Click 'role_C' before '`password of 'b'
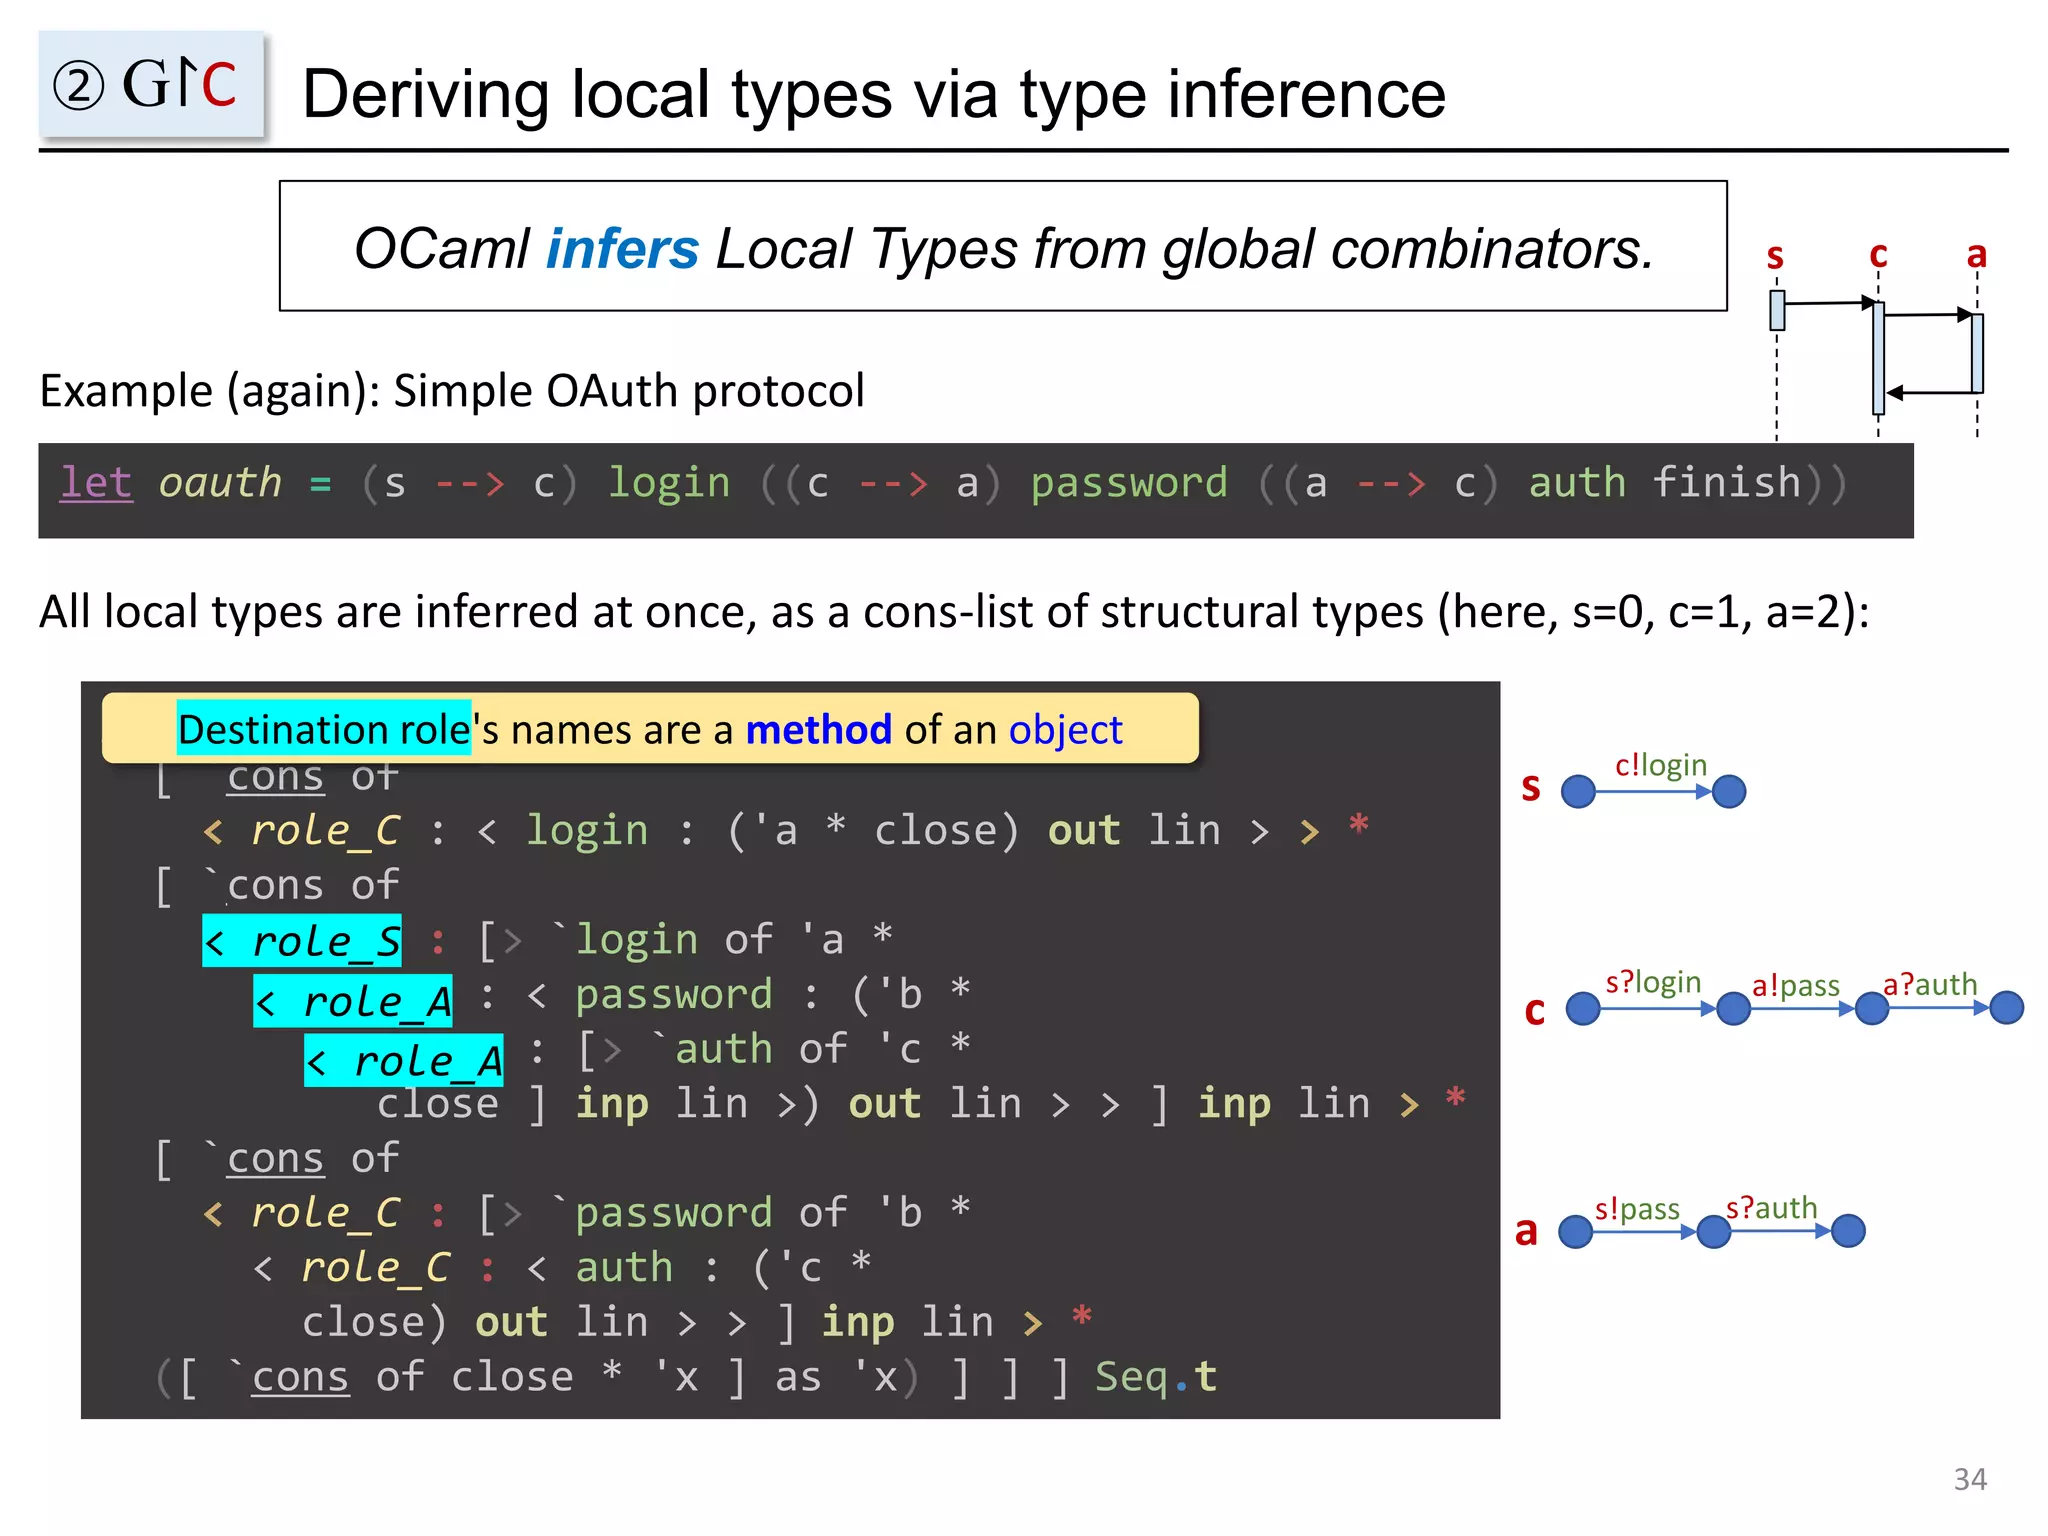 pyautogui.click(x=326, y=1213)
